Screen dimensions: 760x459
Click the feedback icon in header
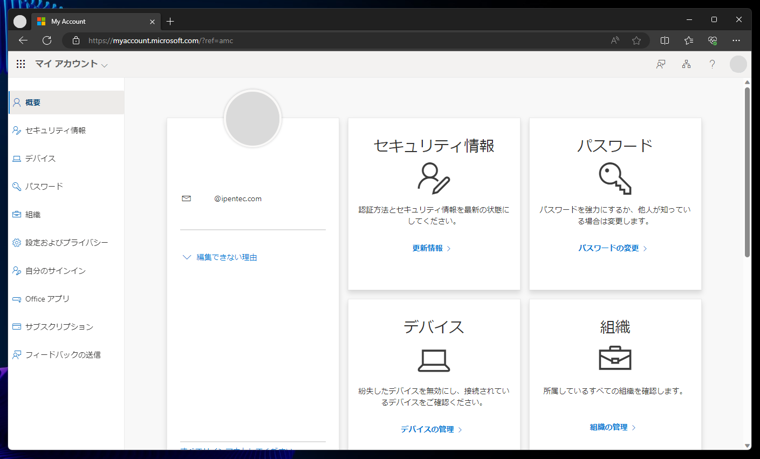pyautogui.click(x=661, y=64)
